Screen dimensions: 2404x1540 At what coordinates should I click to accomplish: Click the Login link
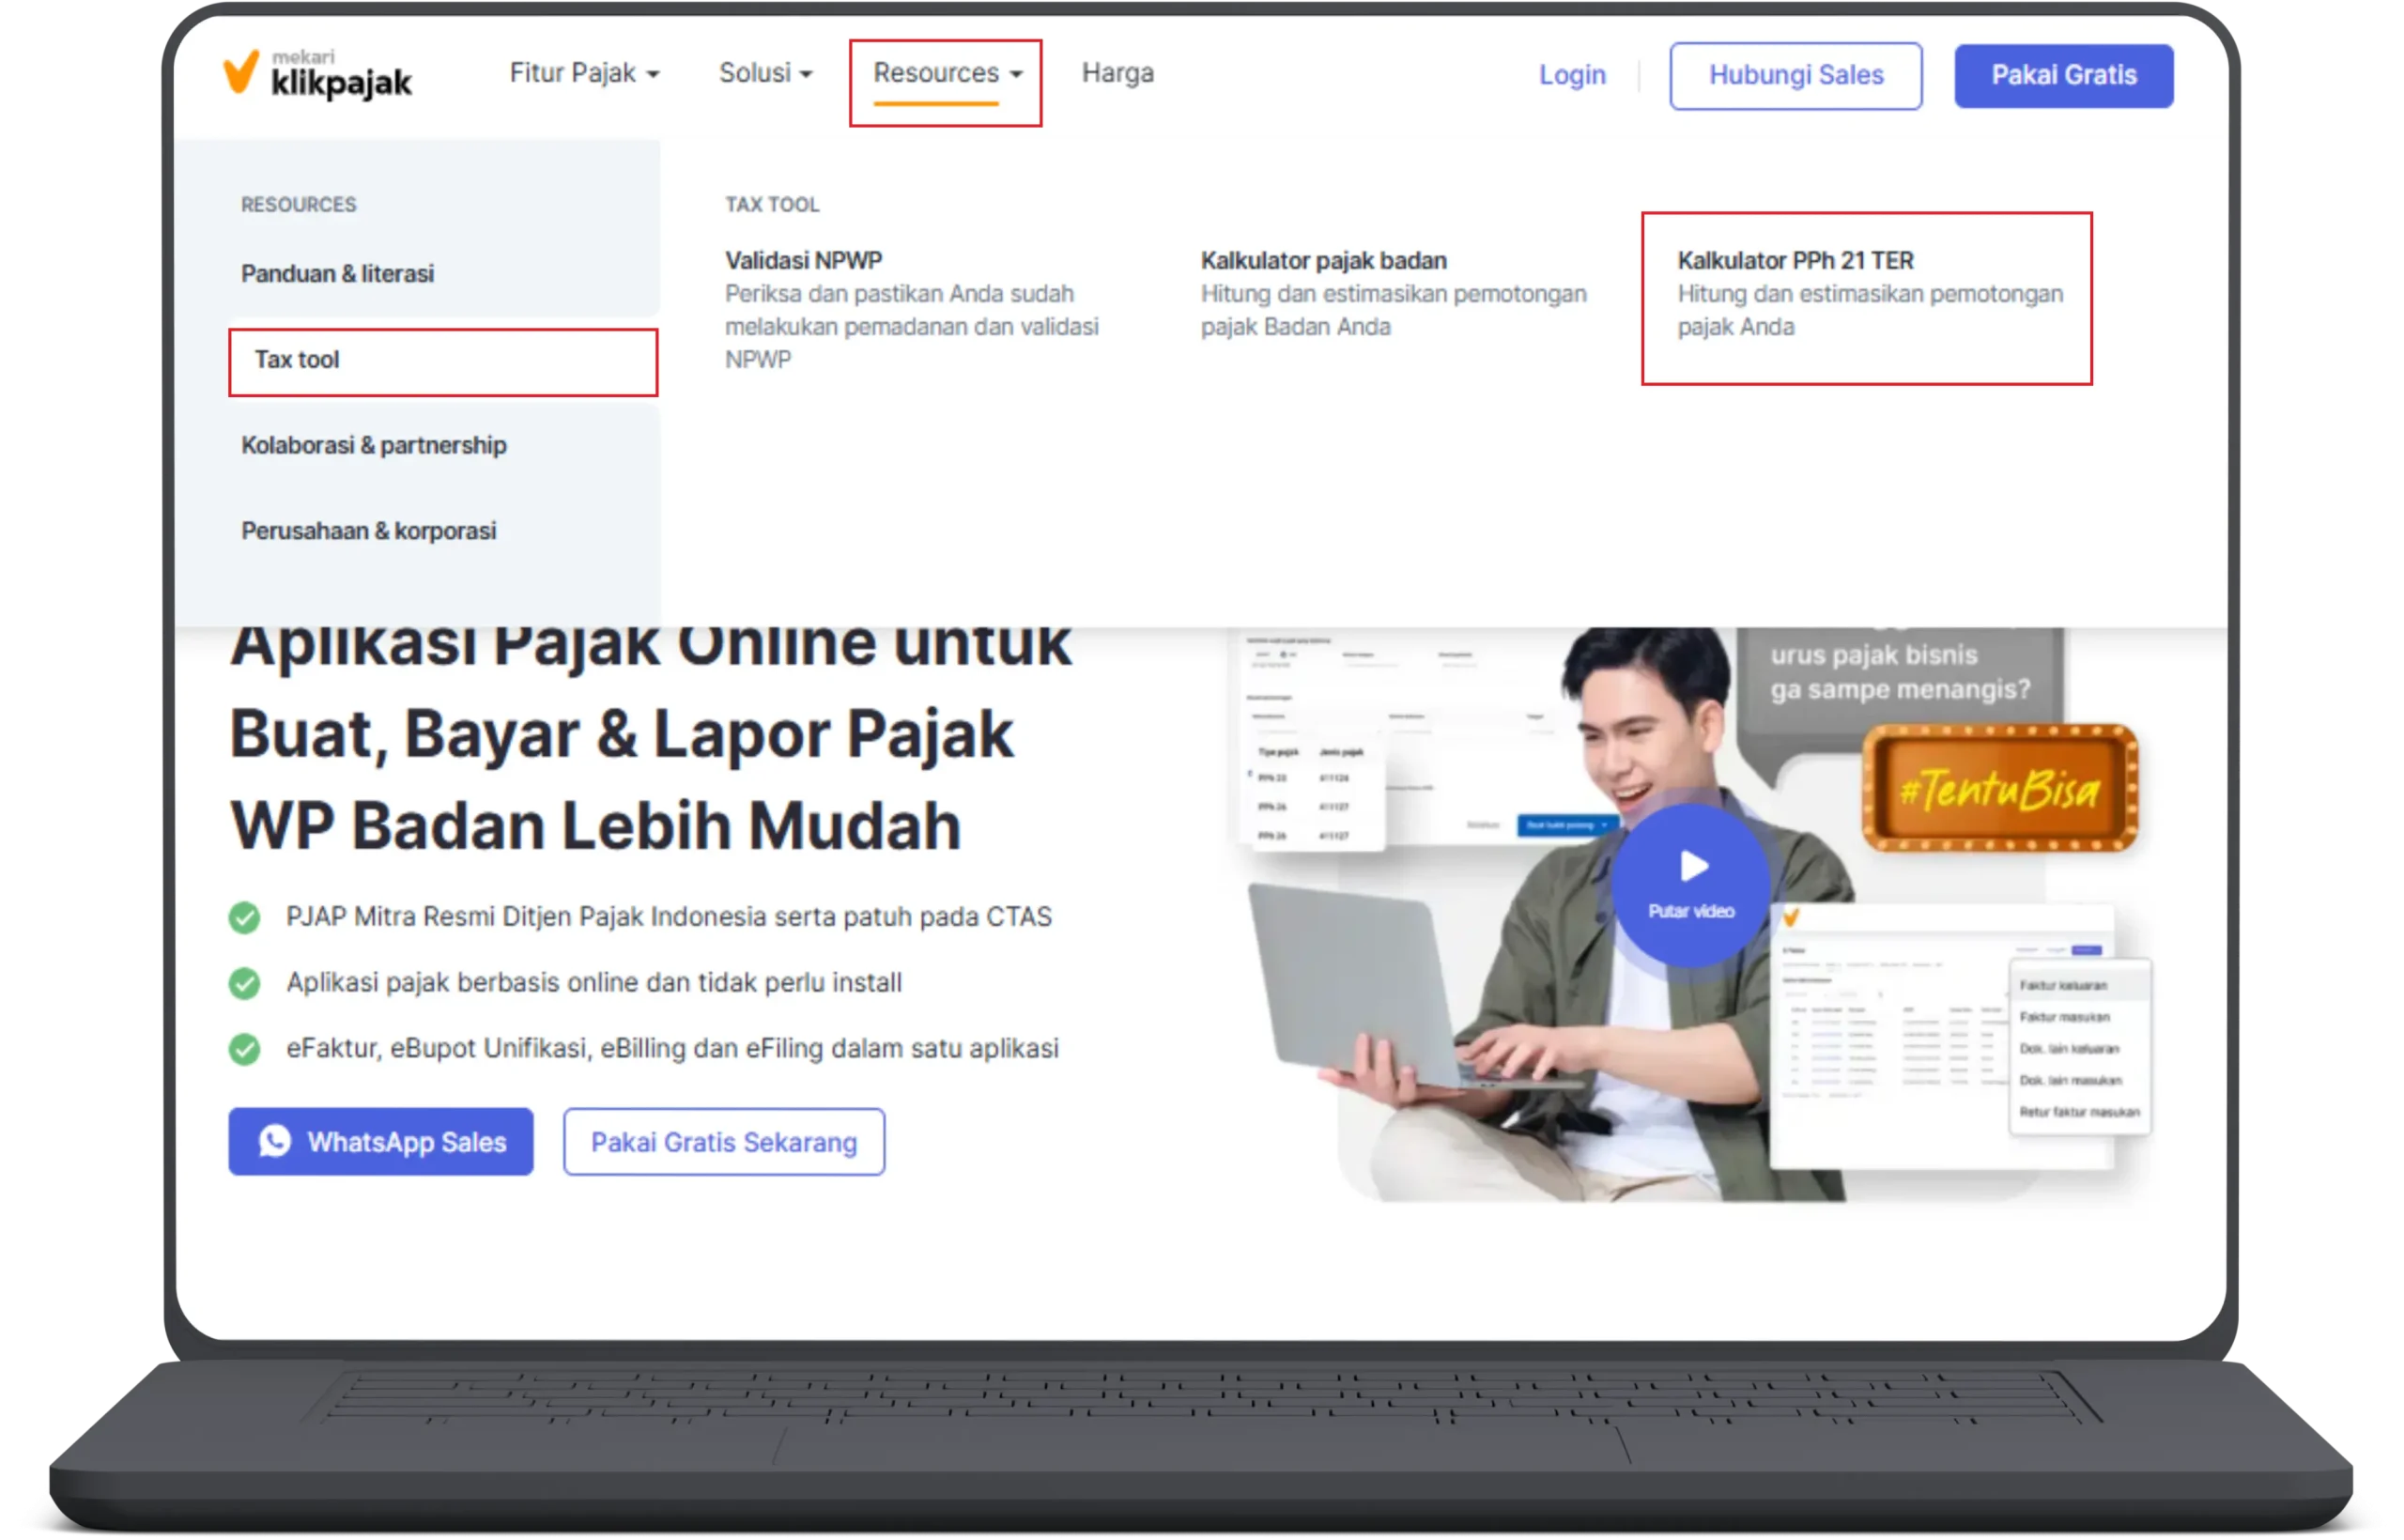(1571, 75)
